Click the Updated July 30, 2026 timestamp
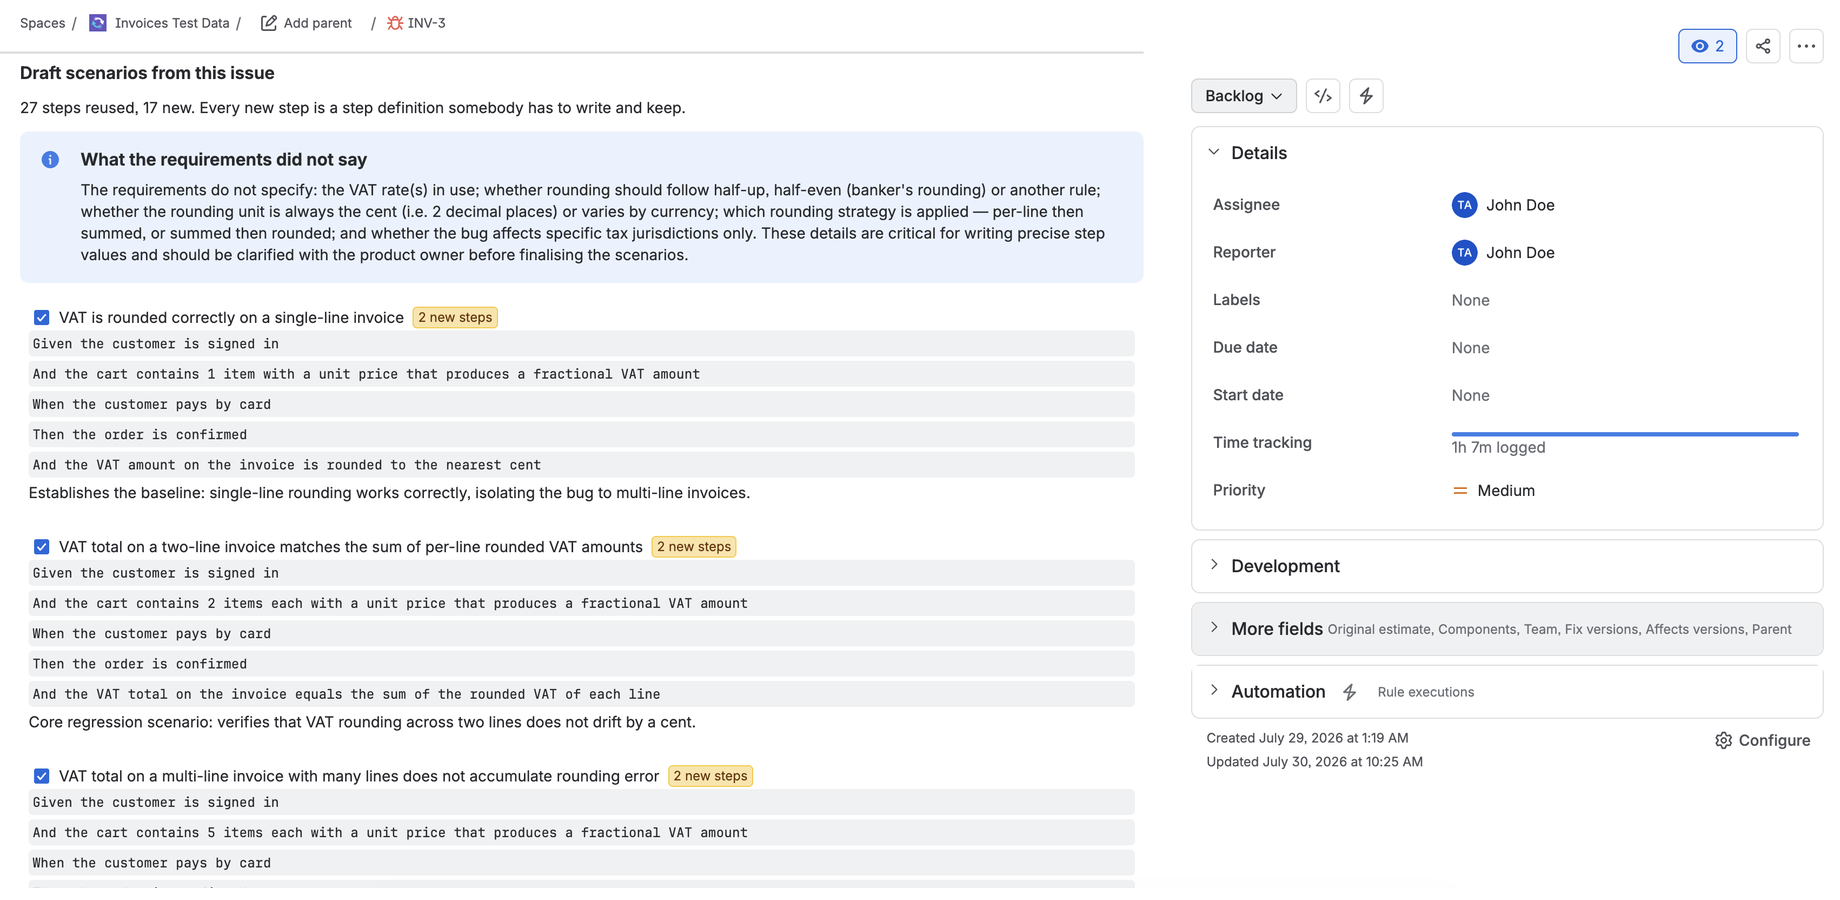The image size is (1840, 900). [x=1314, y=762]
